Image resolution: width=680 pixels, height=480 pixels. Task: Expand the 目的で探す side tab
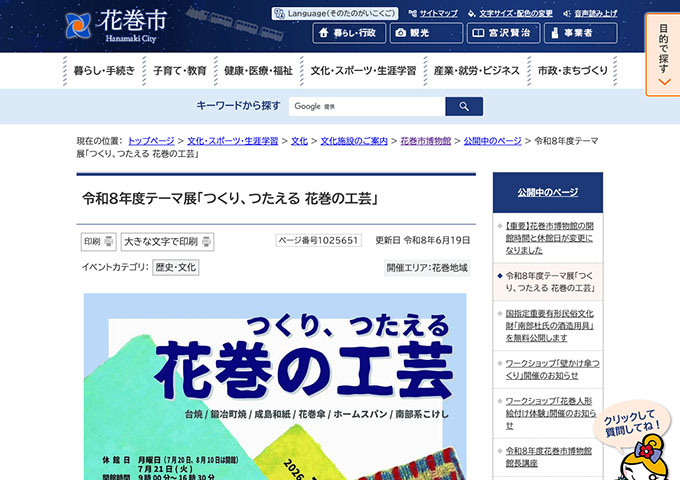(x=663, y=55)
